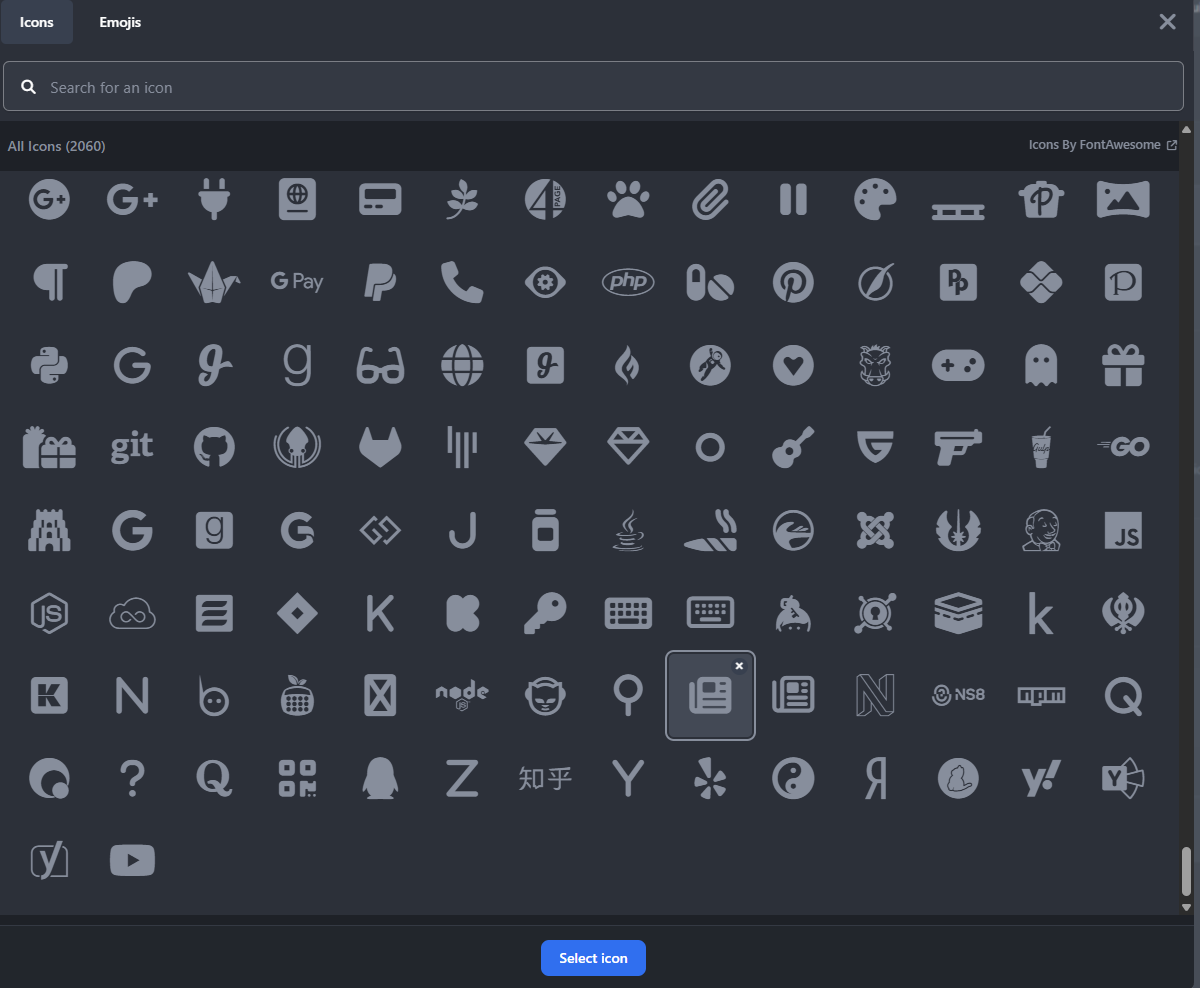Choose the gift box icon
Screen dimensions: 1200x988
coord(1123,366)
